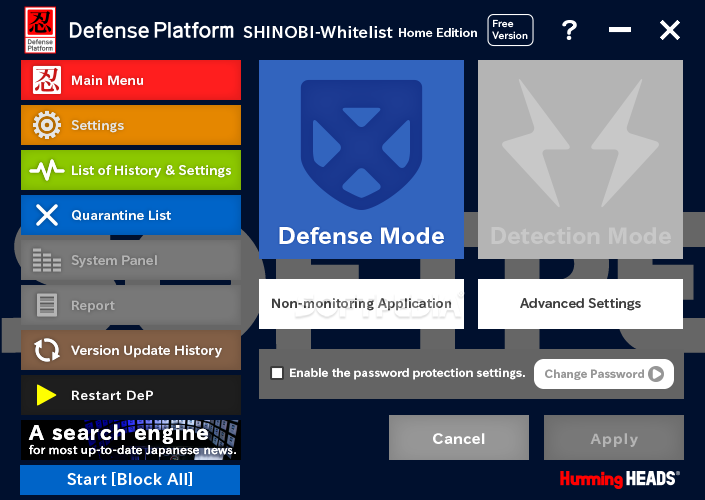Open Non-monitoring Application settings
The height and width of the screenshot is (500, 705).
[361, 304]
